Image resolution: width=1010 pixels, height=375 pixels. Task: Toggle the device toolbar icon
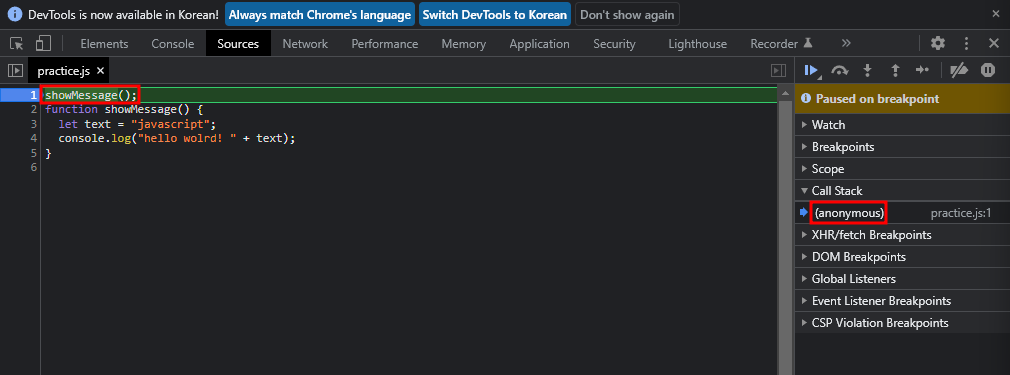click(43, 43)
